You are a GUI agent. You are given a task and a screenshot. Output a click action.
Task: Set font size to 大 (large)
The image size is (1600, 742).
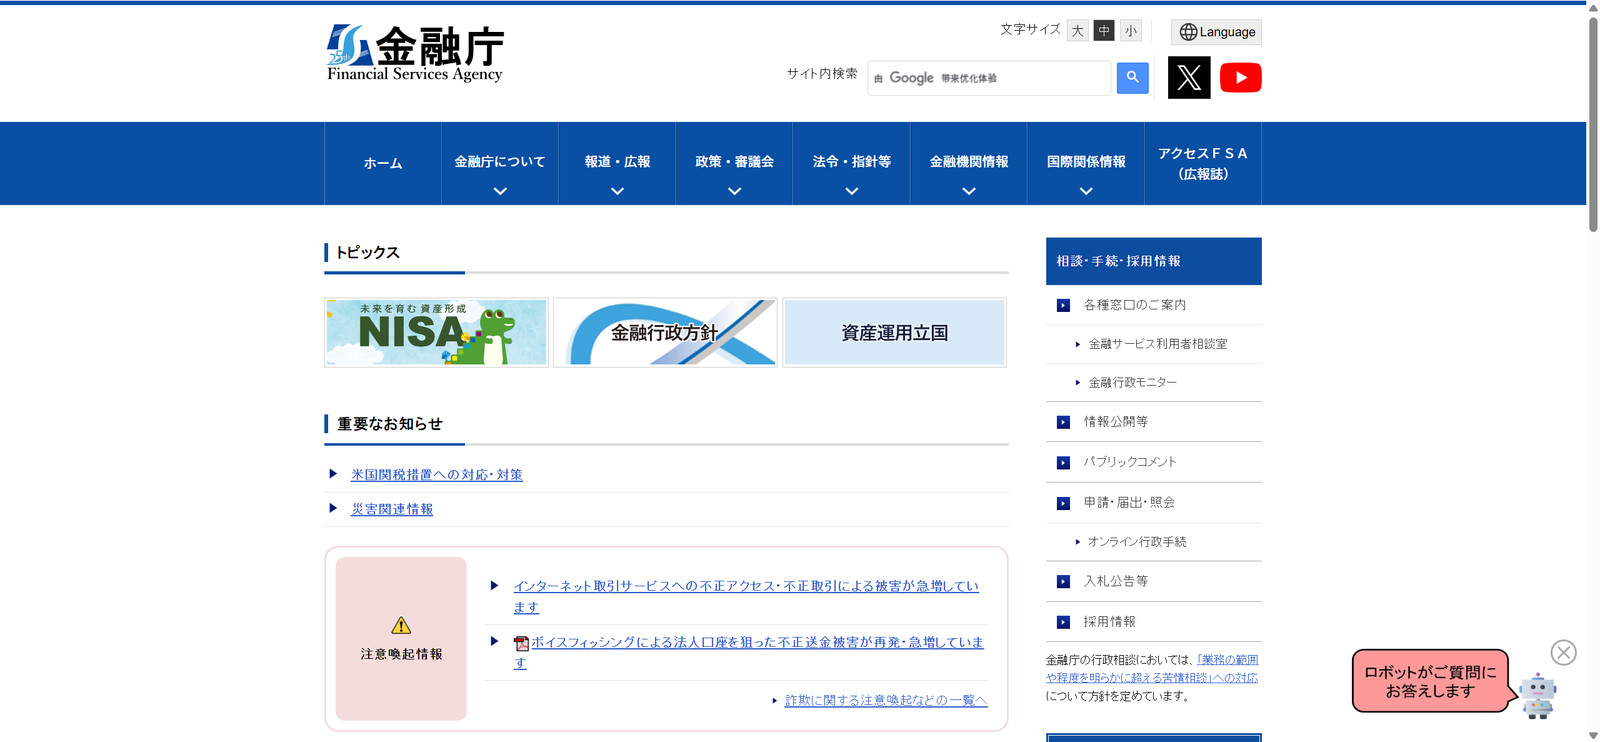1077,31
